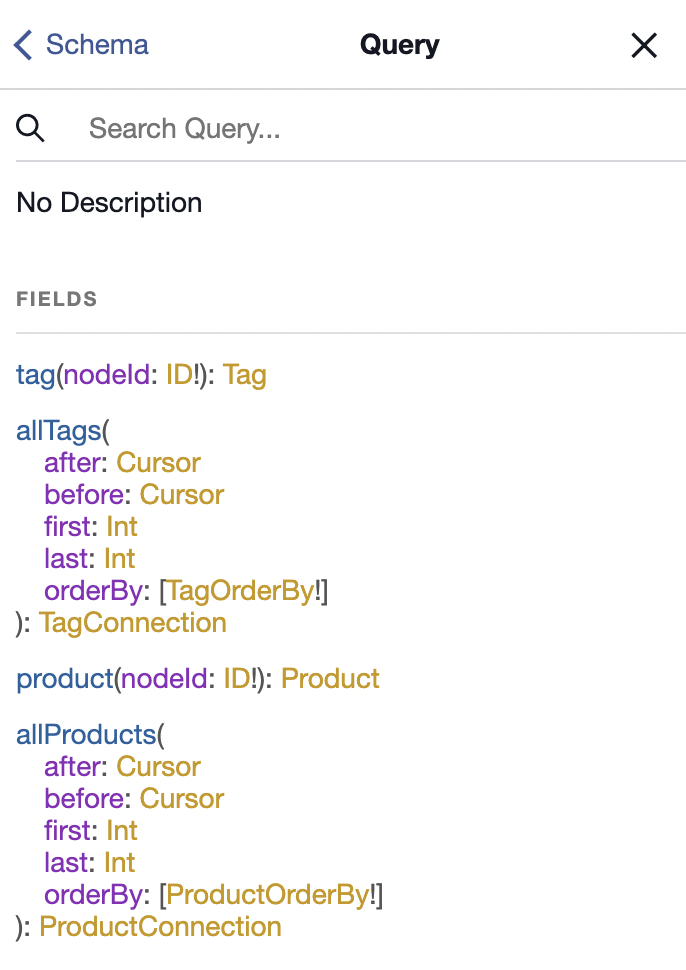The height and width of the screenshot is (970, 686).
Task: Open the Int type from the first argument
Action: (122, 526)
